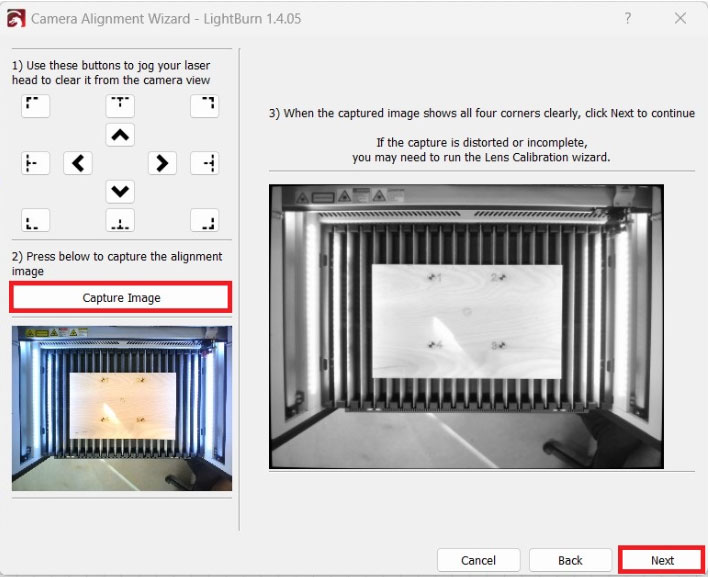Click the LightBurn logo in title bar
The height and width of the screenshot is (578, 710).
16,19
